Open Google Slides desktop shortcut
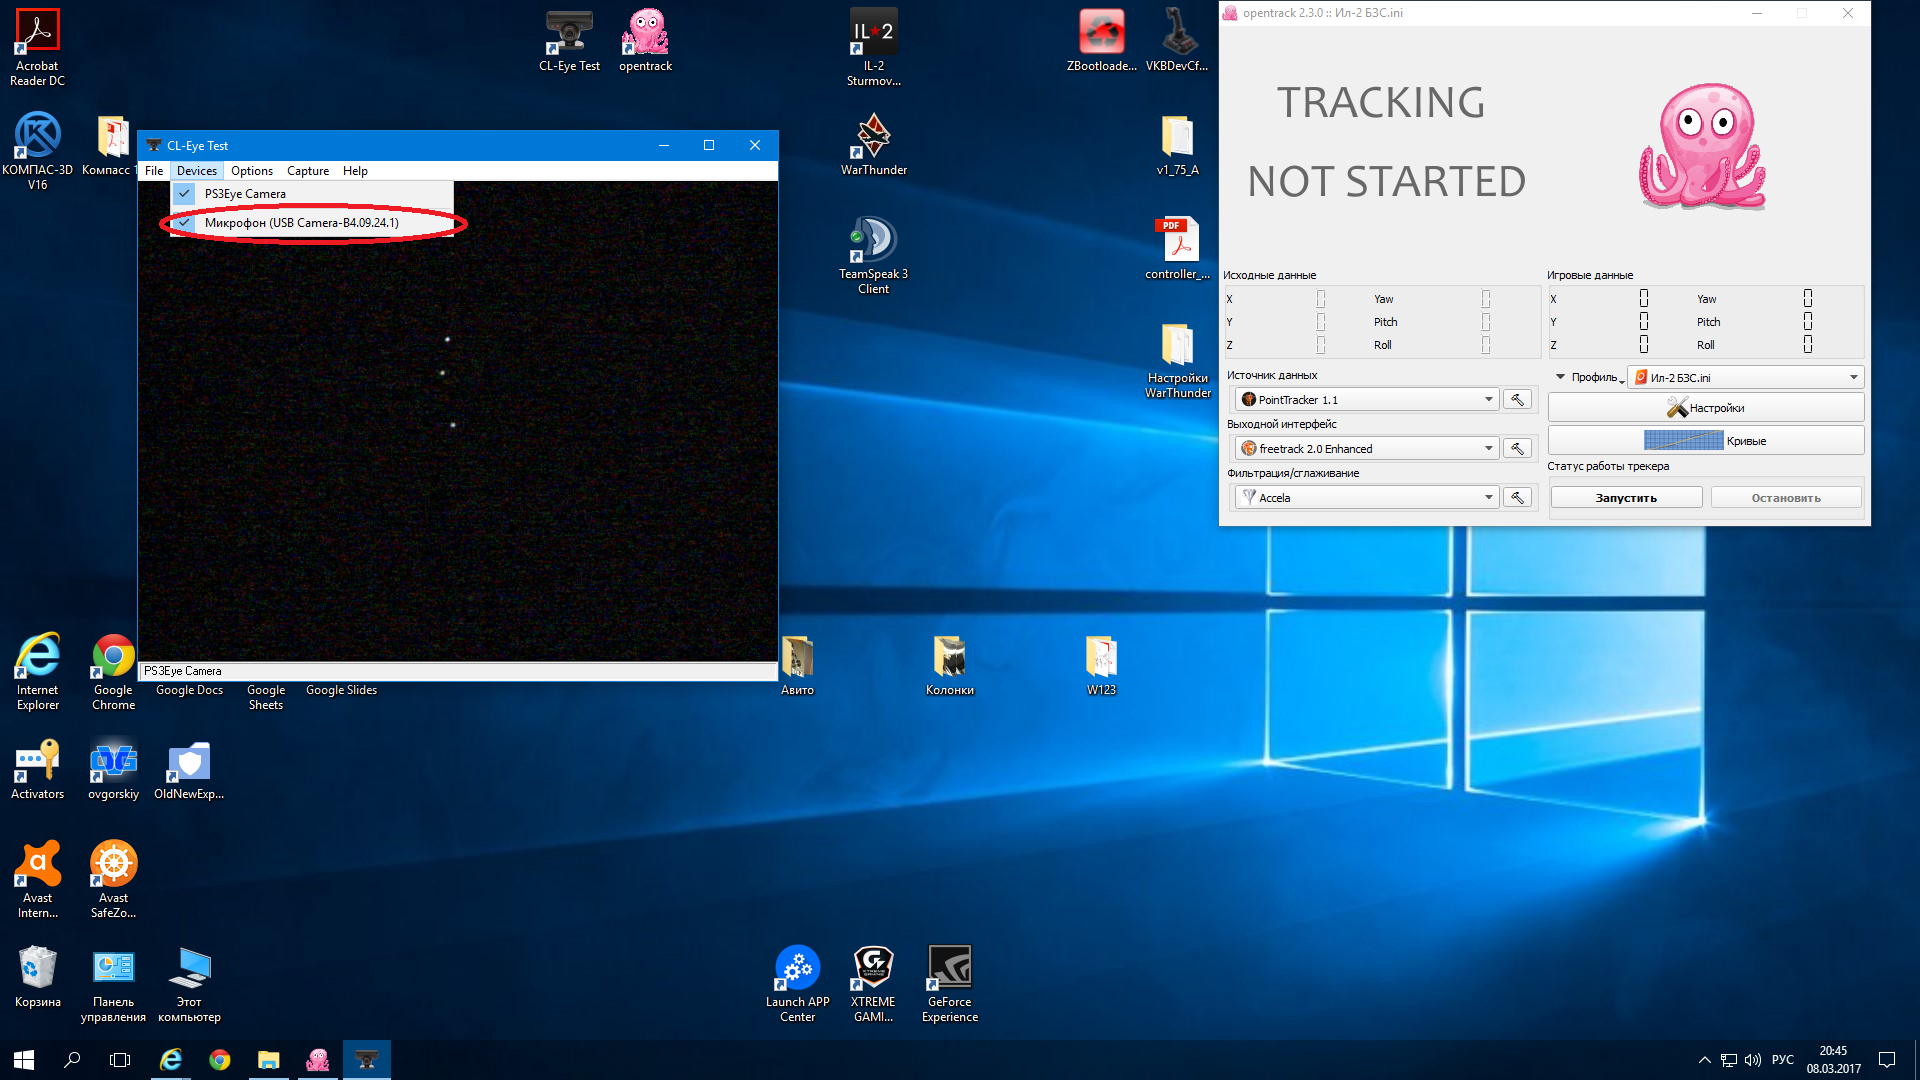The height and width of the screenshot is (1080, 1920). pos(341,690)
